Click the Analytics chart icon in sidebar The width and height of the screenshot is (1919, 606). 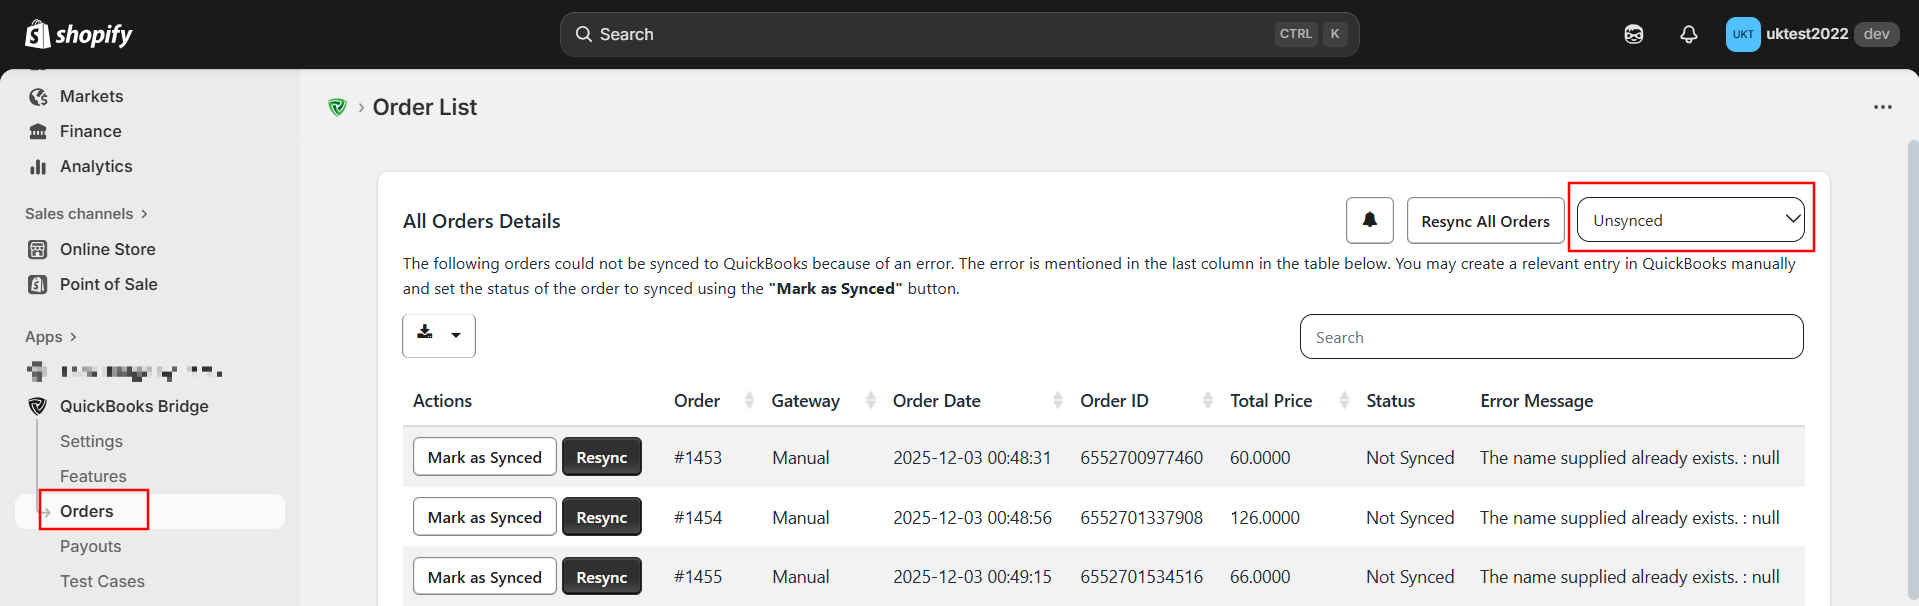coord(38,167)
